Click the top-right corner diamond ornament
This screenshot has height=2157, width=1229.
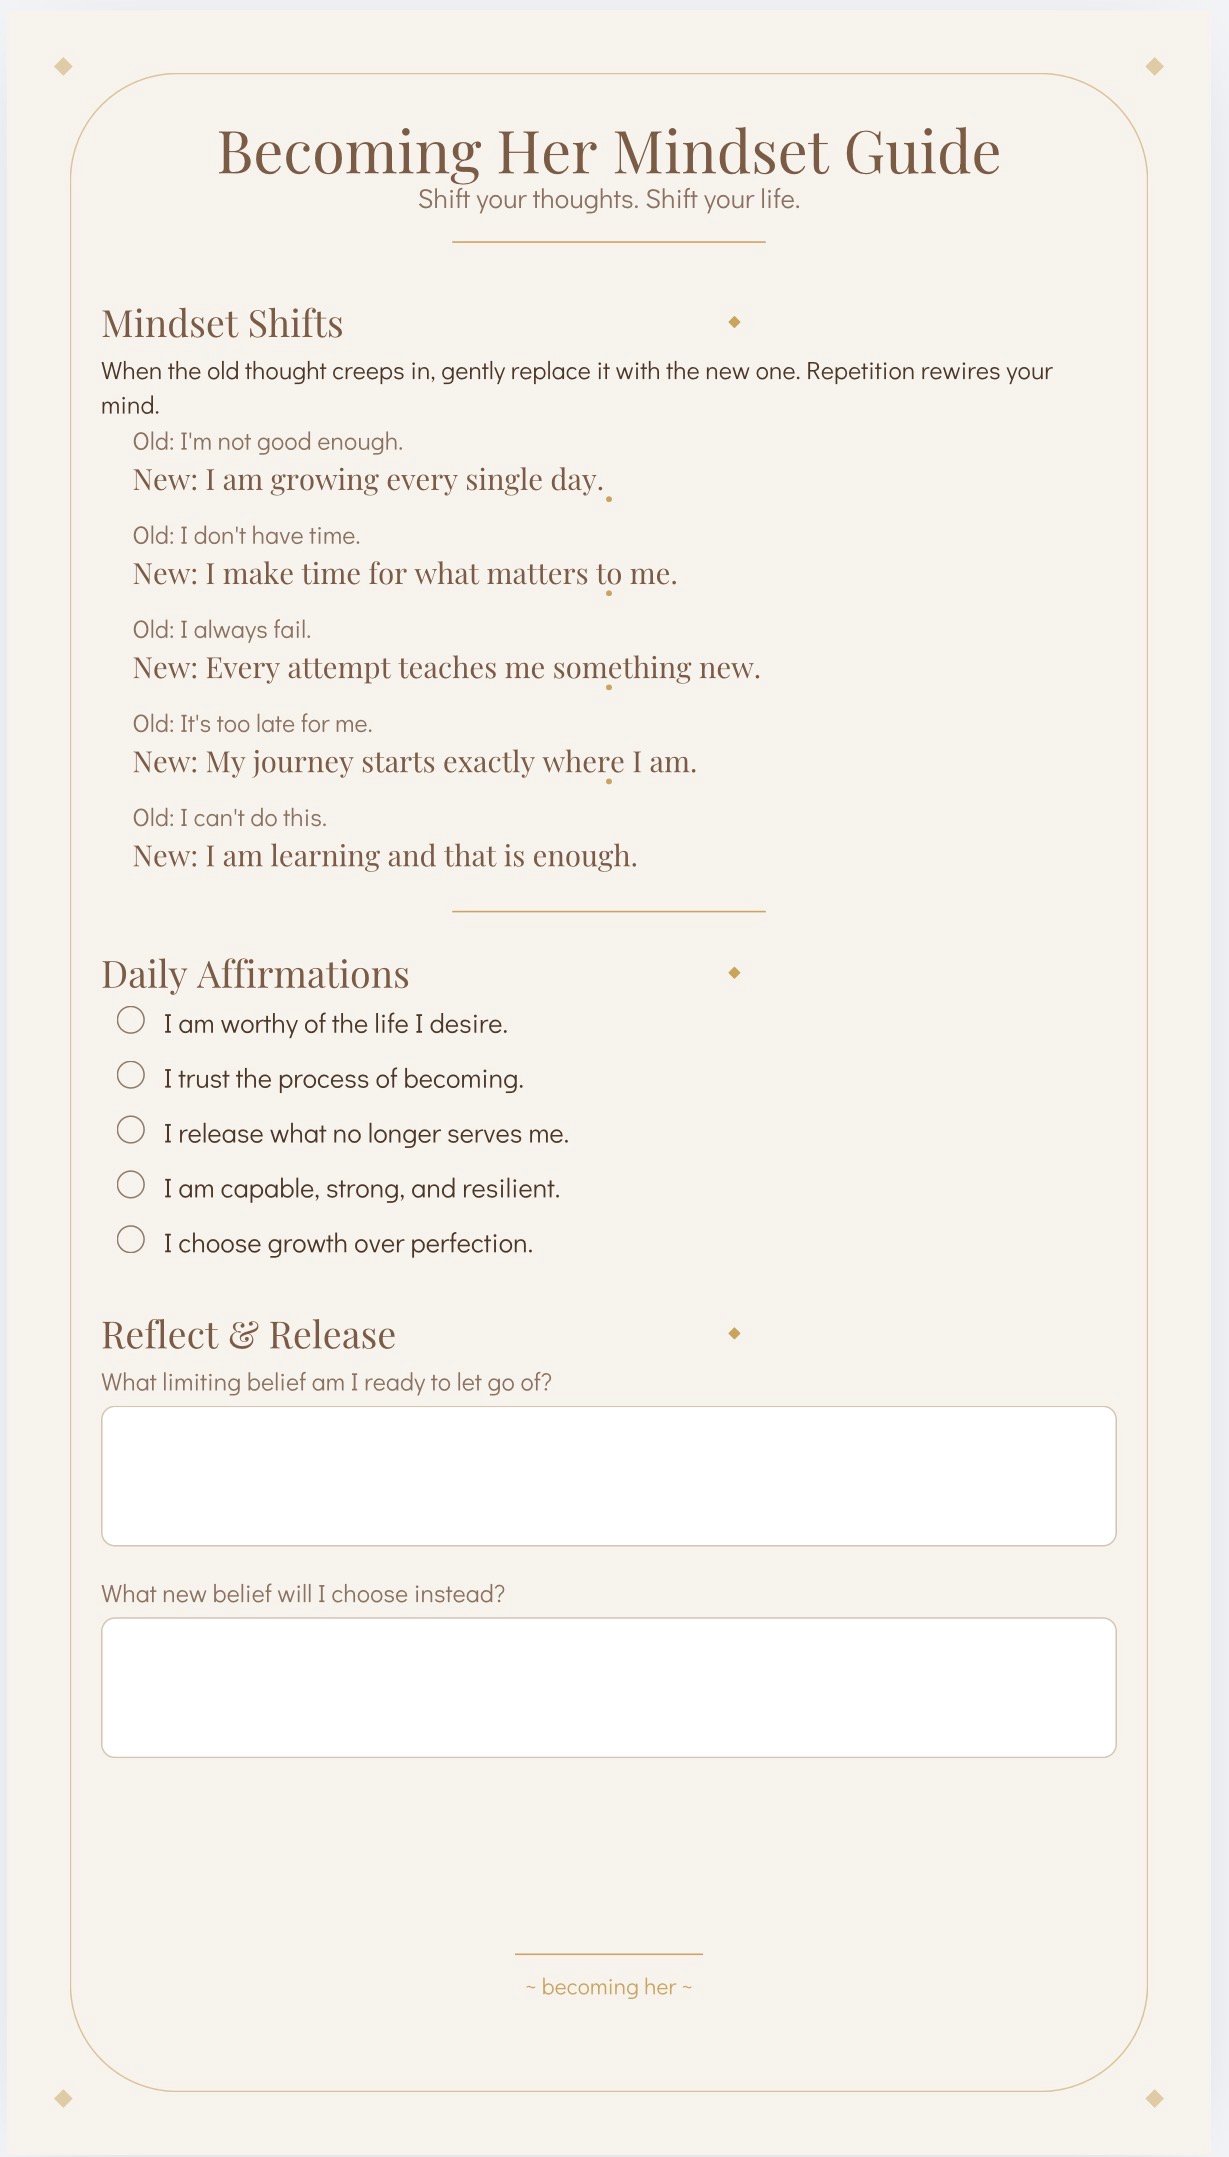1154,66
